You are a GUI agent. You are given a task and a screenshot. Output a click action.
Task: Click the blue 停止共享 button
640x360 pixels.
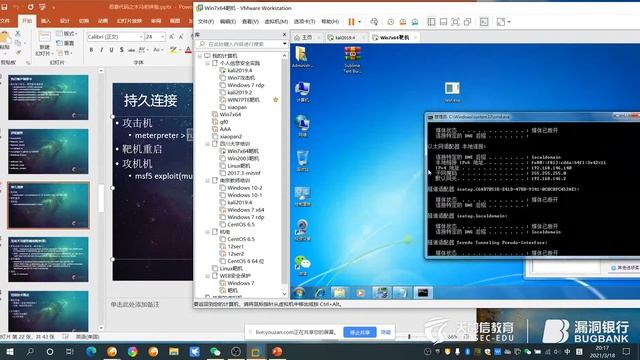coord(360,333)
